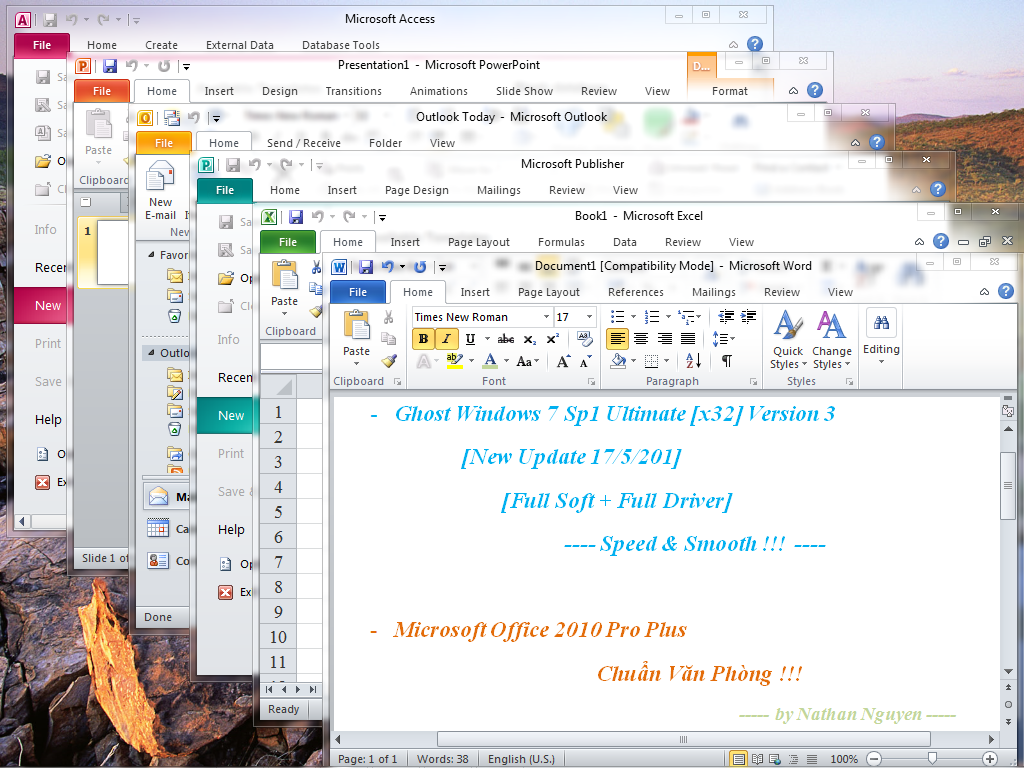Open the Quick Styles dropdown in Word
This screenshot has width=1024, height=768.
(788, 340)
